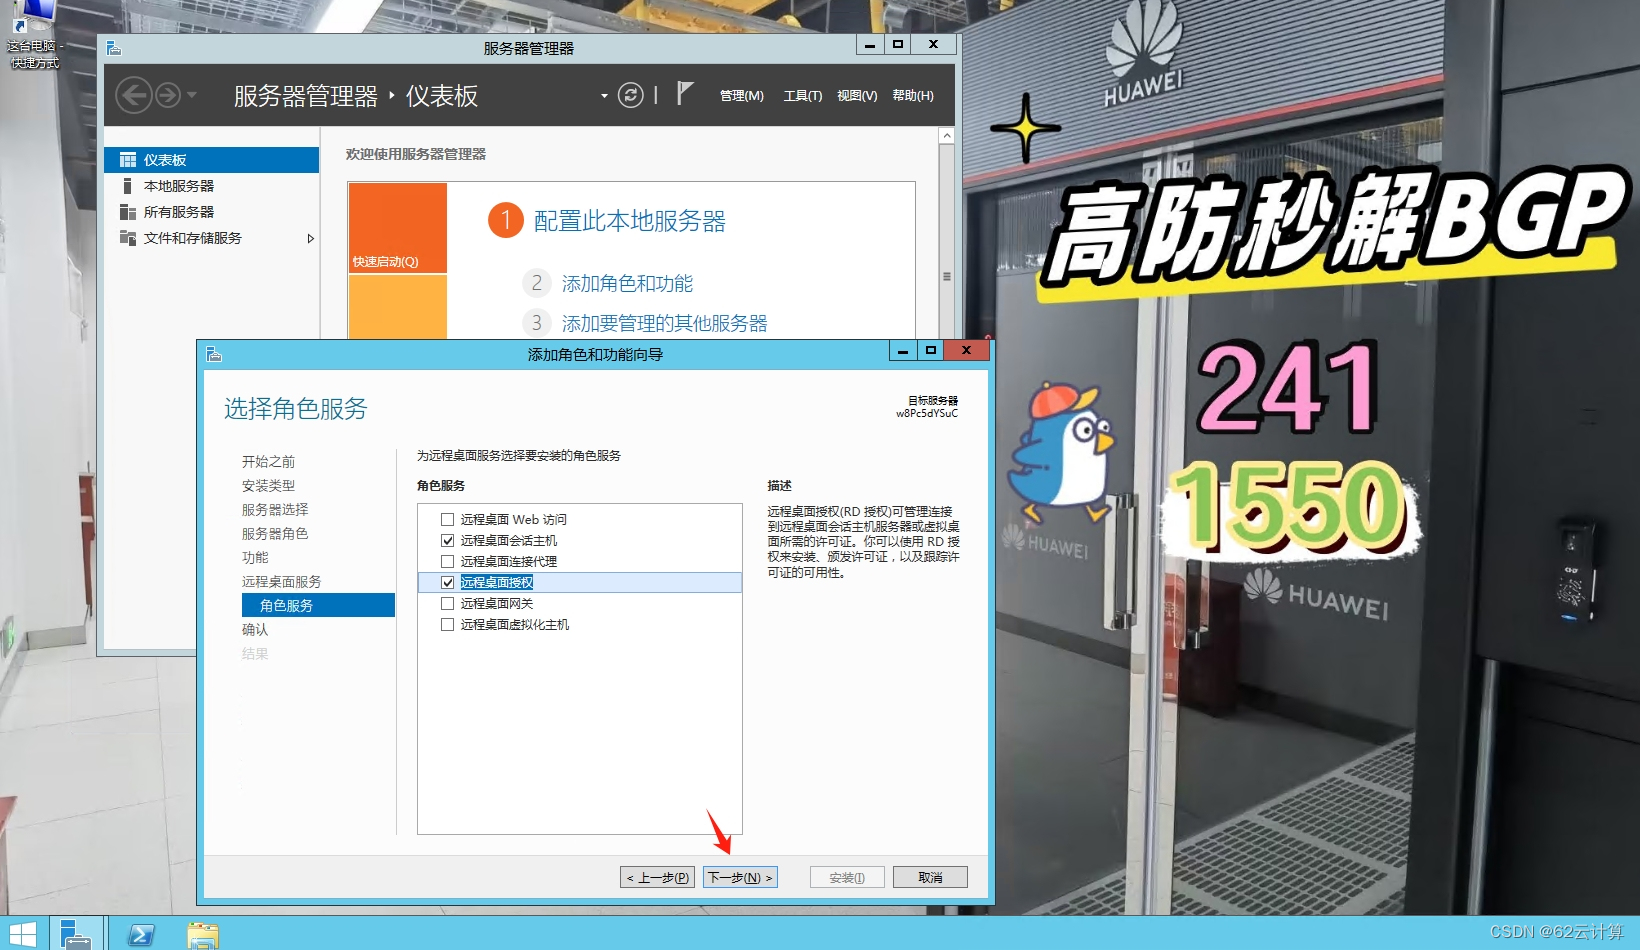This screenshot has width=1640, height=950.
Task: Select 仪表板 in the left sidebar
Action: [211, 160]
